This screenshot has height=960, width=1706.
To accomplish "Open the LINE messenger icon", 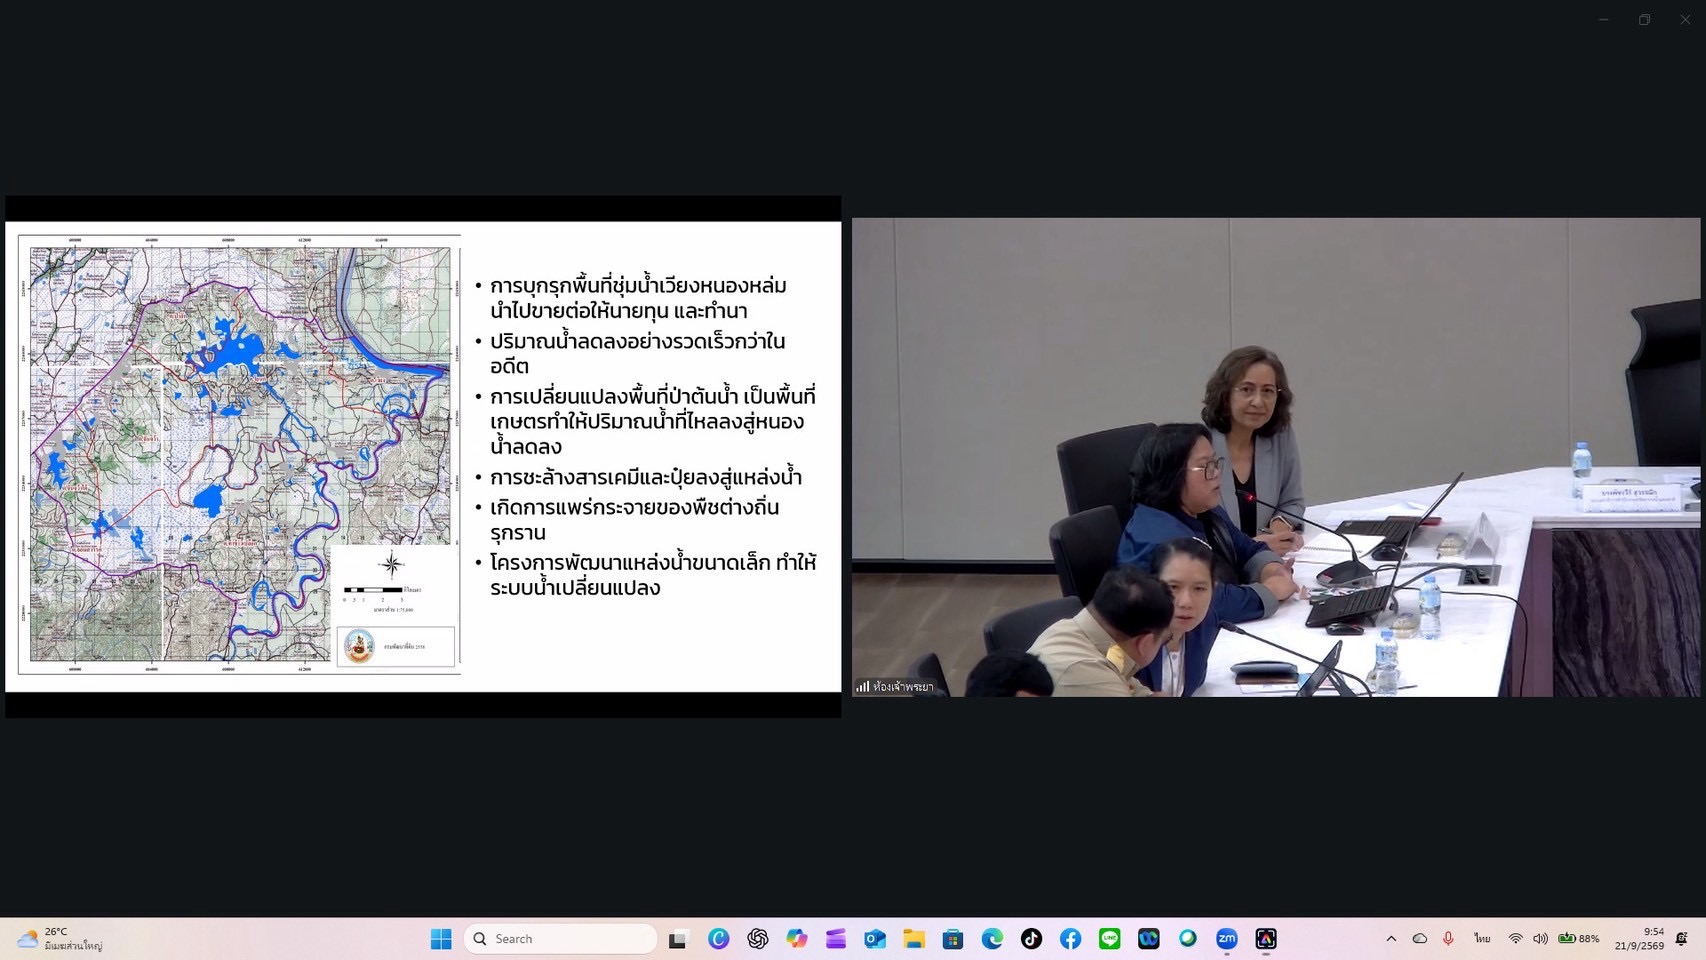I will [x=1109, y=939].
